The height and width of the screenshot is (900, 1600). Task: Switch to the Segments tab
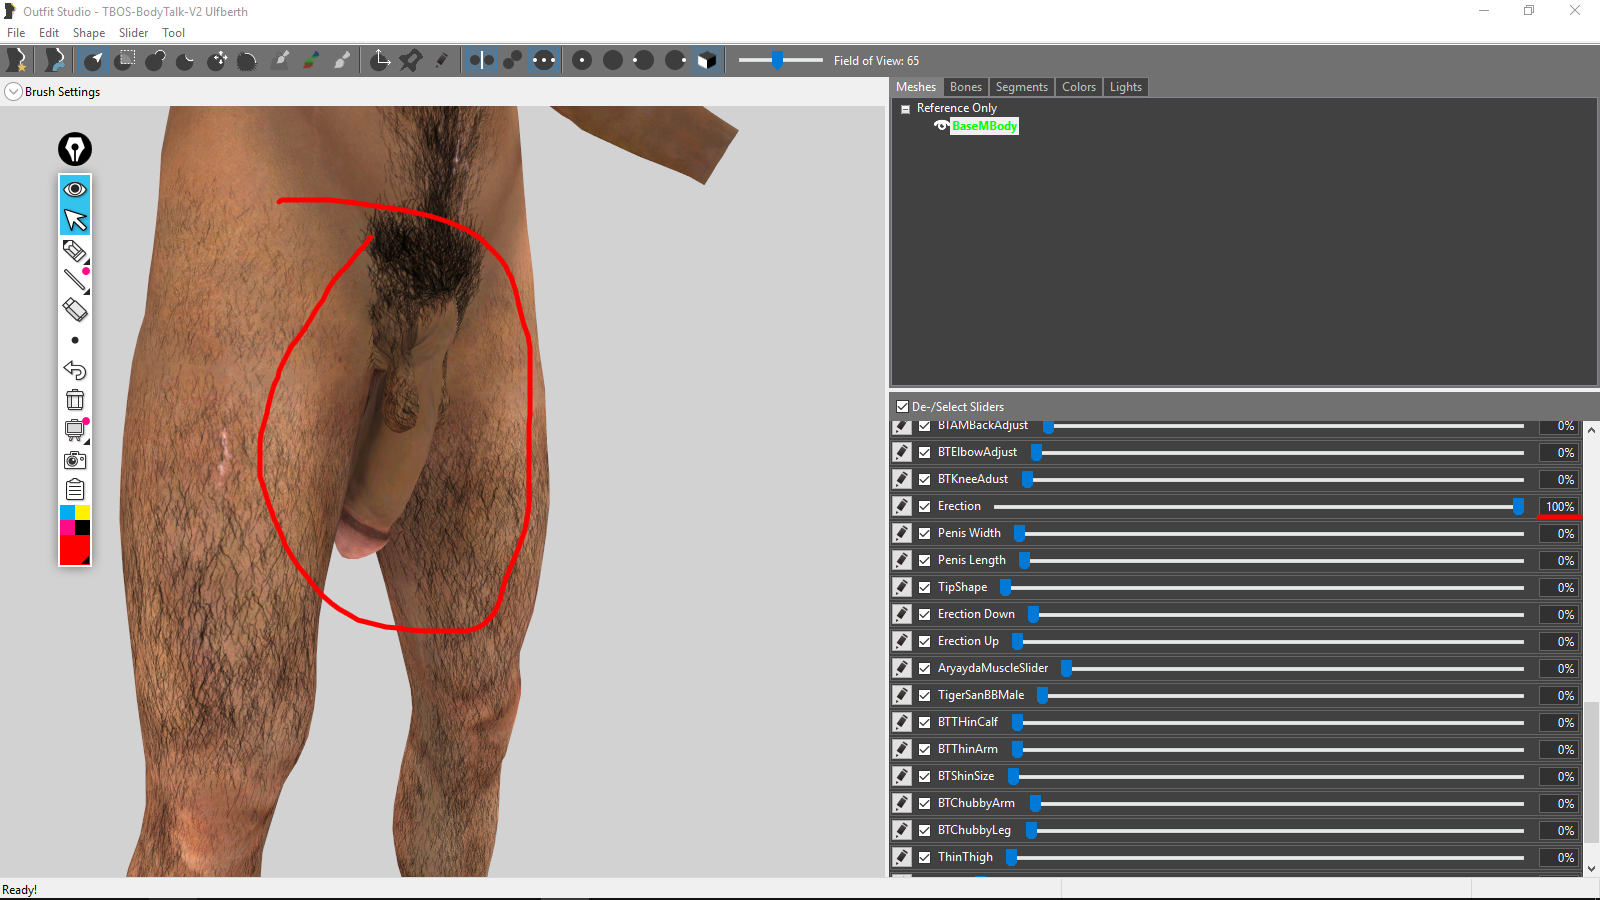point(1022,87)
